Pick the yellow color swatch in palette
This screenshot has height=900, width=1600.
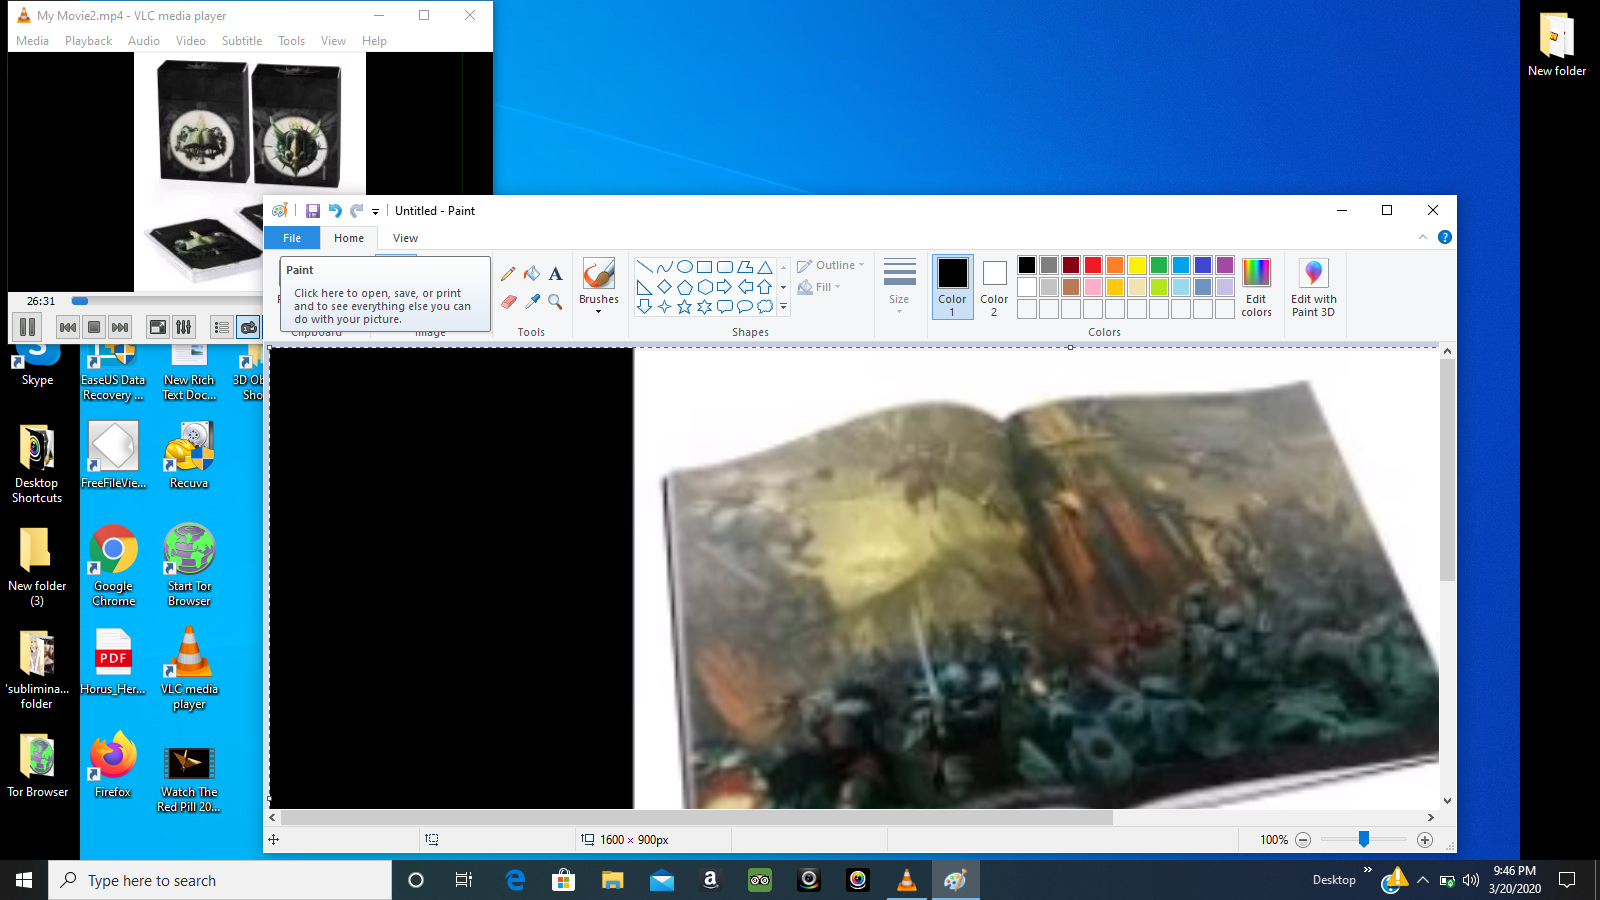coord(1137,265)
